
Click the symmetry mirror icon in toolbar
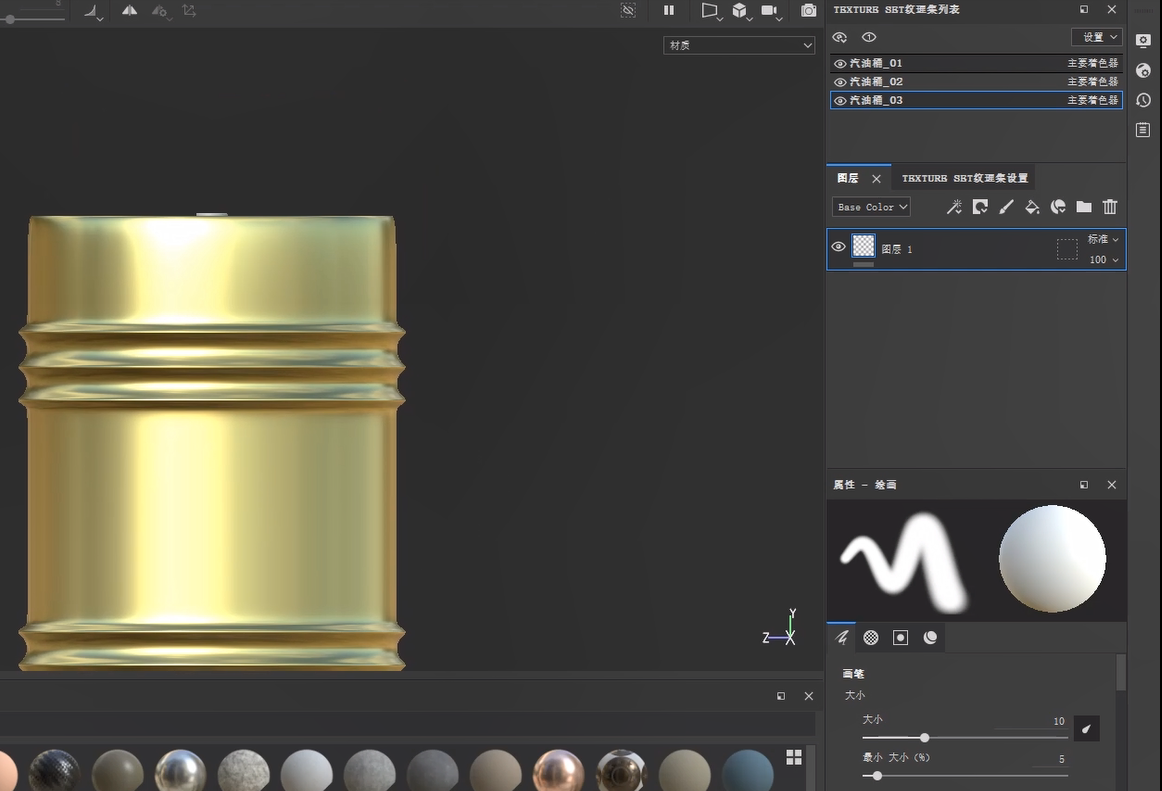click(130, 11)
